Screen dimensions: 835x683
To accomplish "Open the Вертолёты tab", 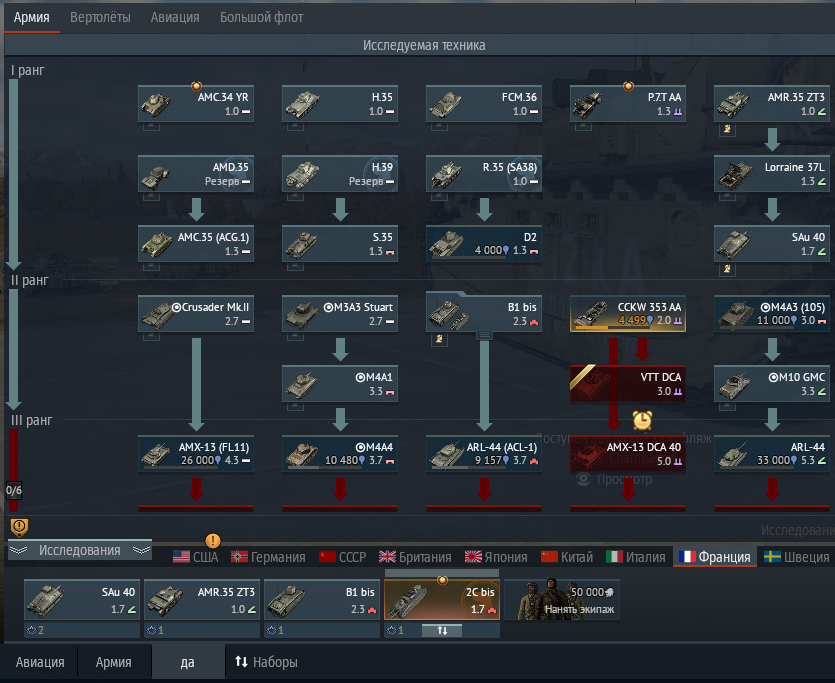I will pyautogui.click(x=100, y=18).
